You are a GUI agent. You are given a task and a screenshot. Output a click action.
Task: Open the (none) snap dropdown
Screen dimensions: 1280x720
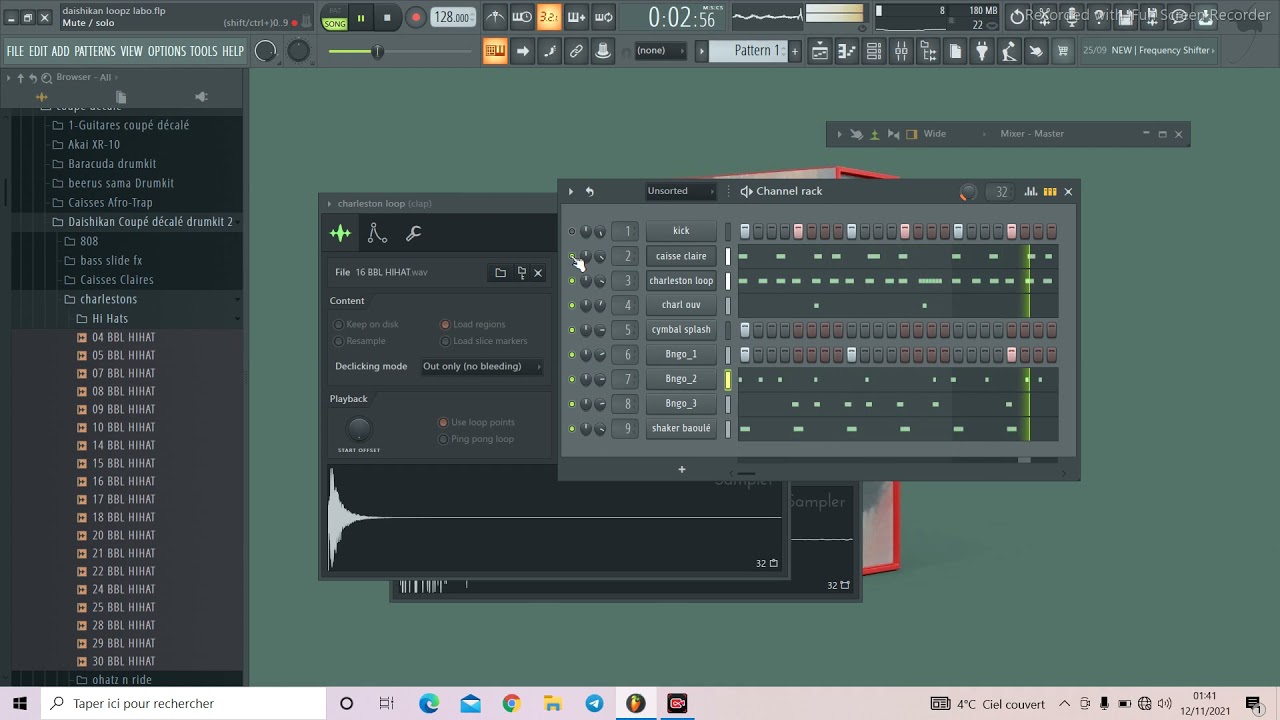tap(661, 51)
